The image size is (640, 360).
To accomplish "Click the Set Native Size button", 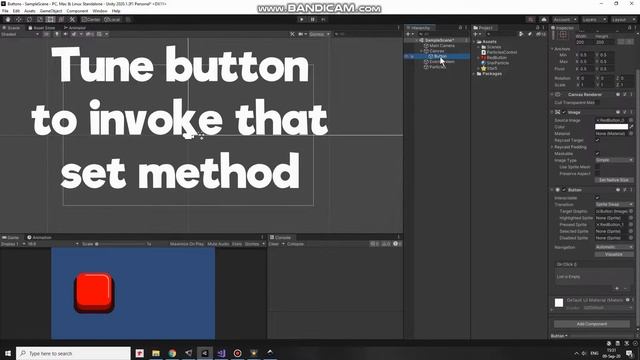I will coord(614,180).
